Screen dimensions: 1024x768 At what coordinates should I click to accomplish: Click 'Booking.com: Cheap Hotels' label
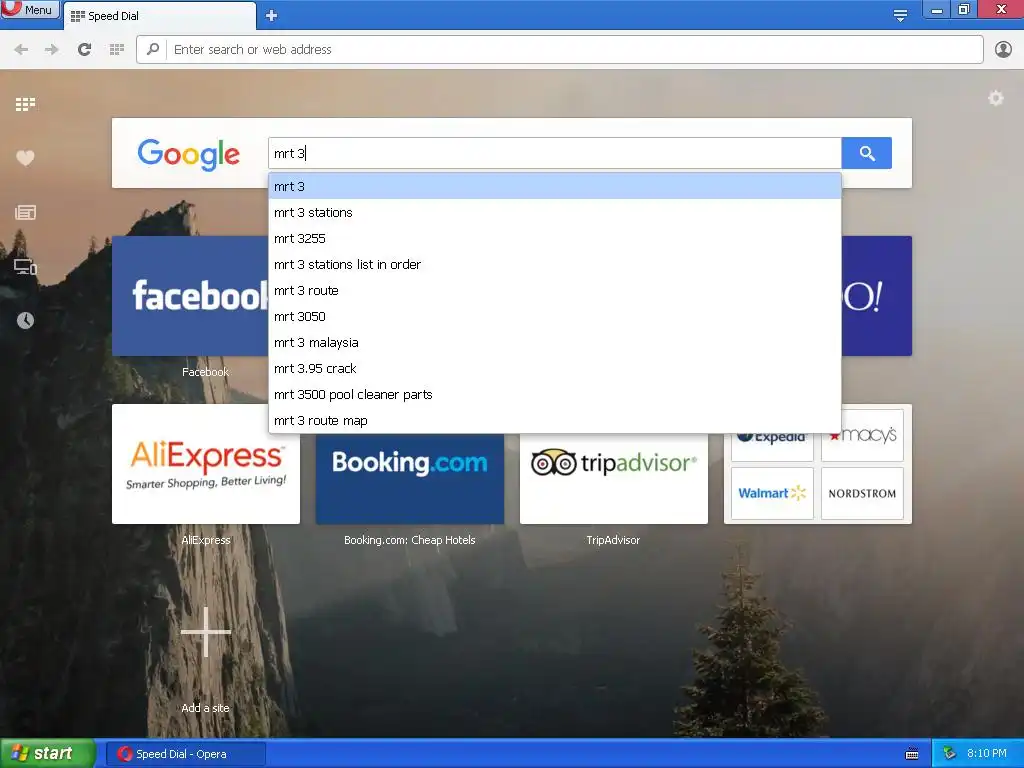coord(409,540)
